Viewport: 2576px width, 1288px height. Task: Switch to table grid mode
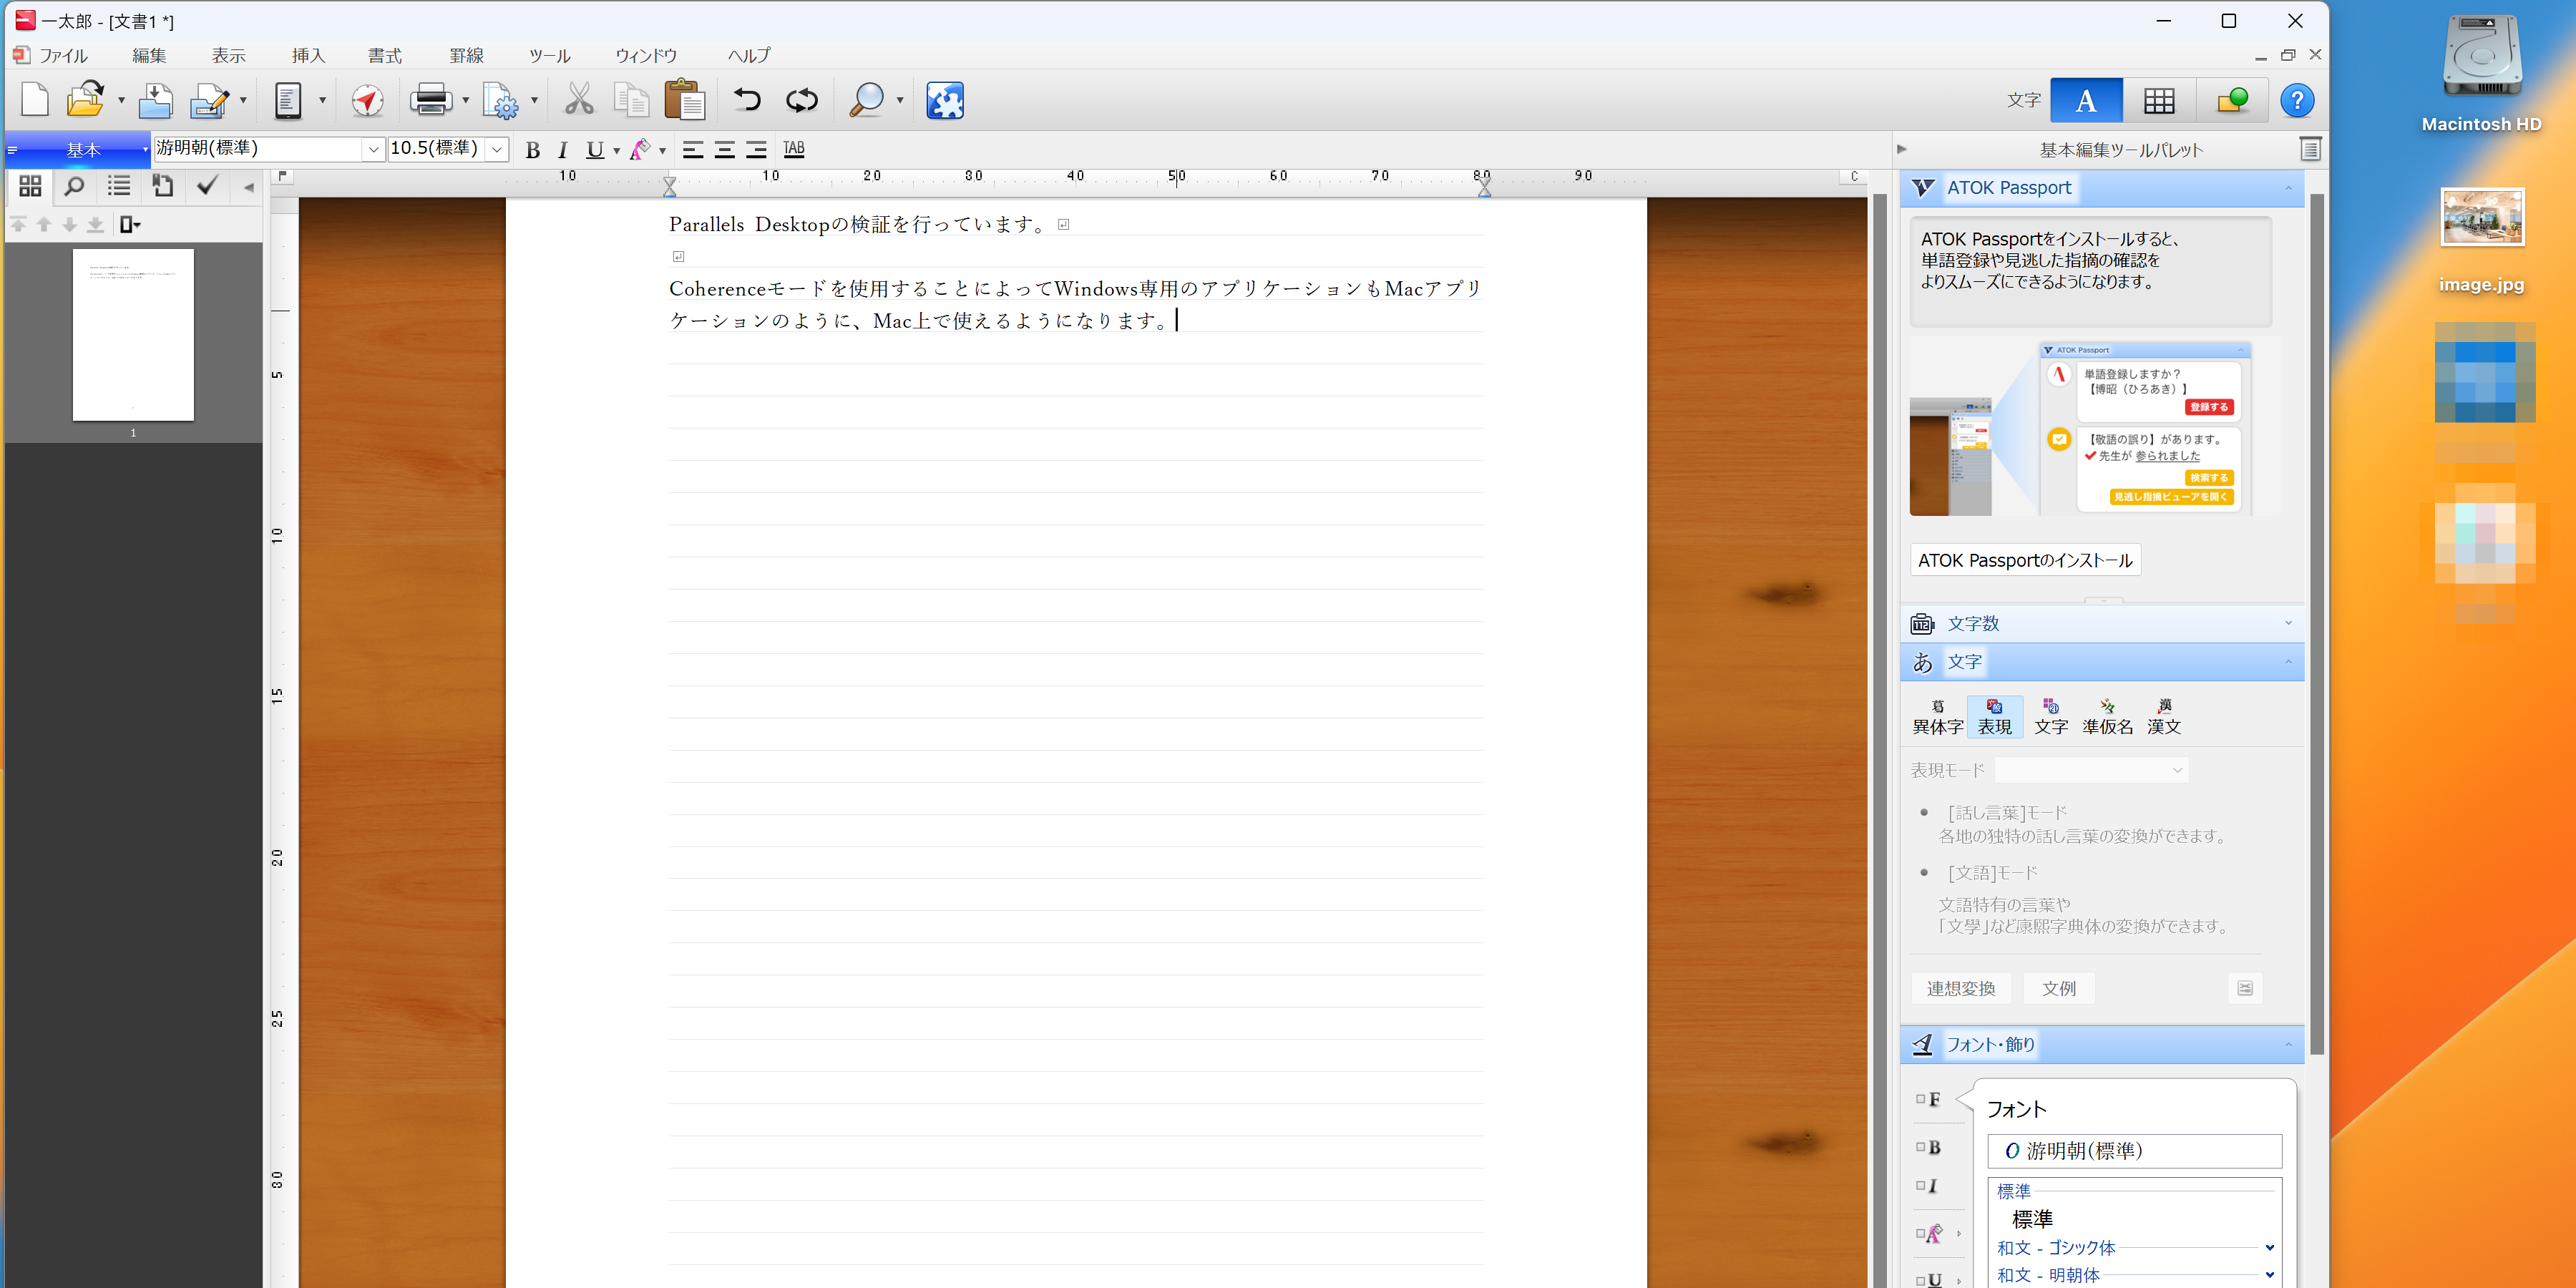pos(2159,100)
